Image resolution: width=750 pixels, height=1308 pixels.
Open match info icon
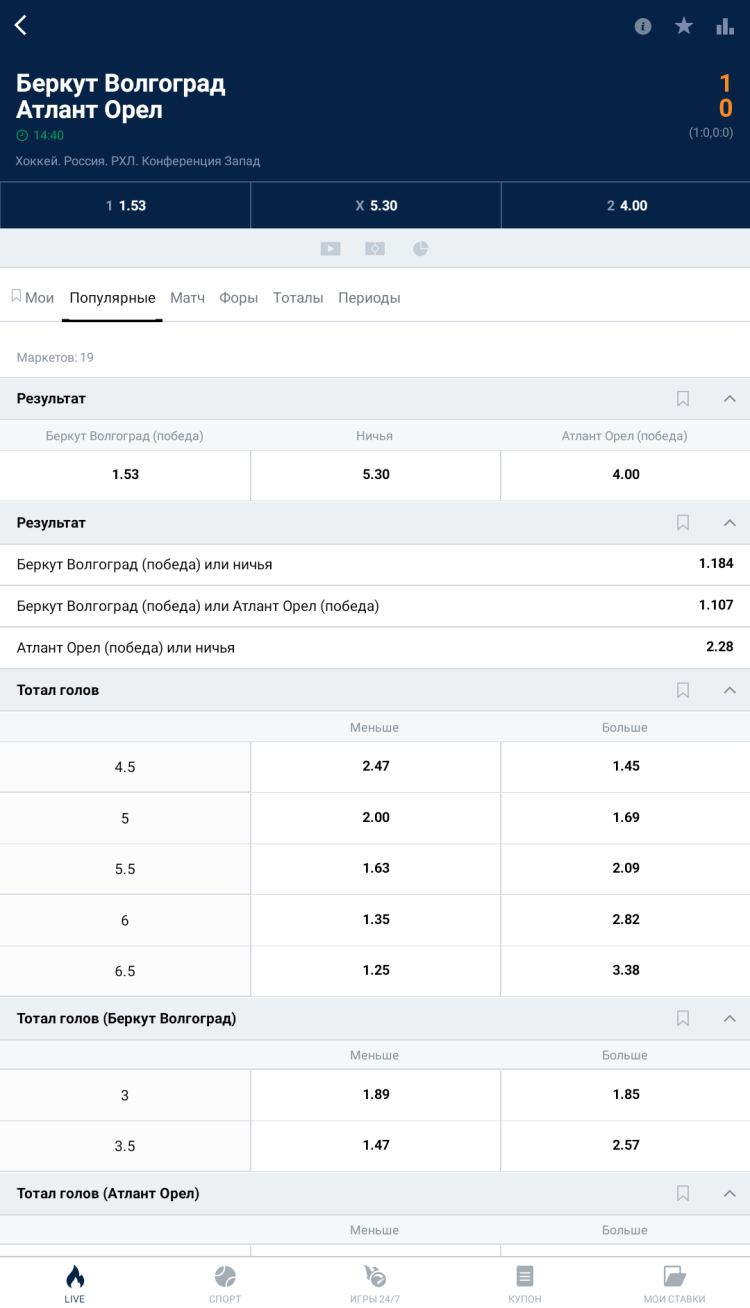[x=643, y=27]
